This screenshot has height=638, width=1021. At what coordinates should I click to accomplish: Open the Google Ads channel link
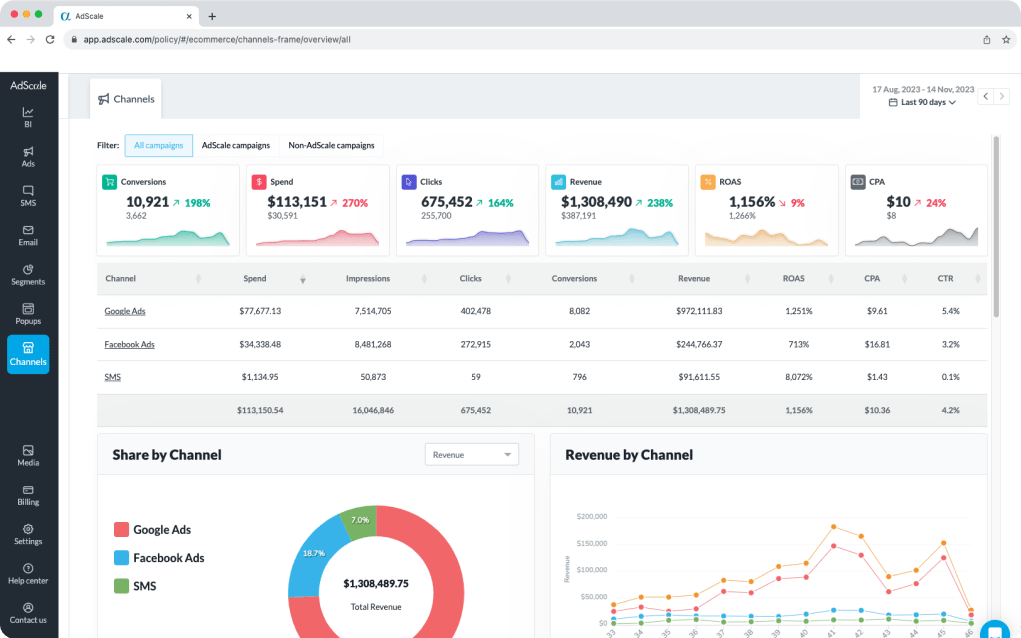click(125, 311)
